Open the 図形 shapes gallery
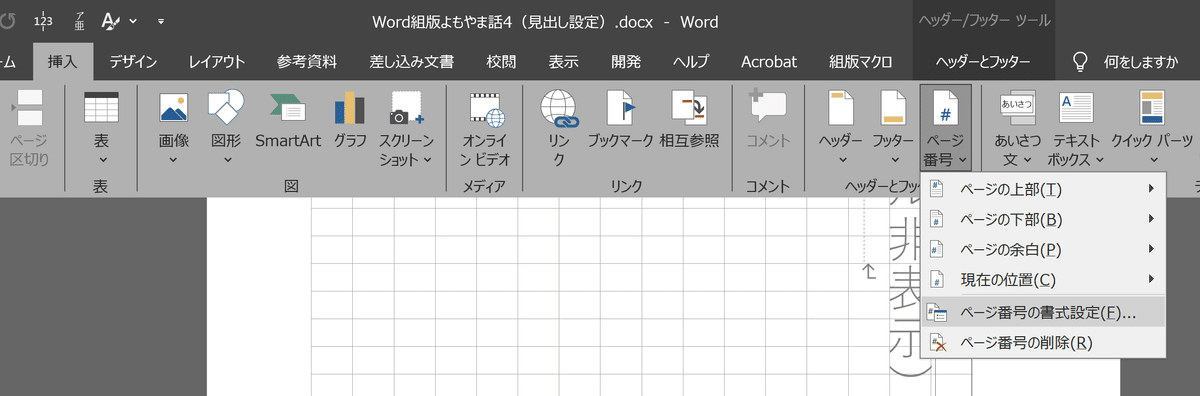 click(225, 127)
